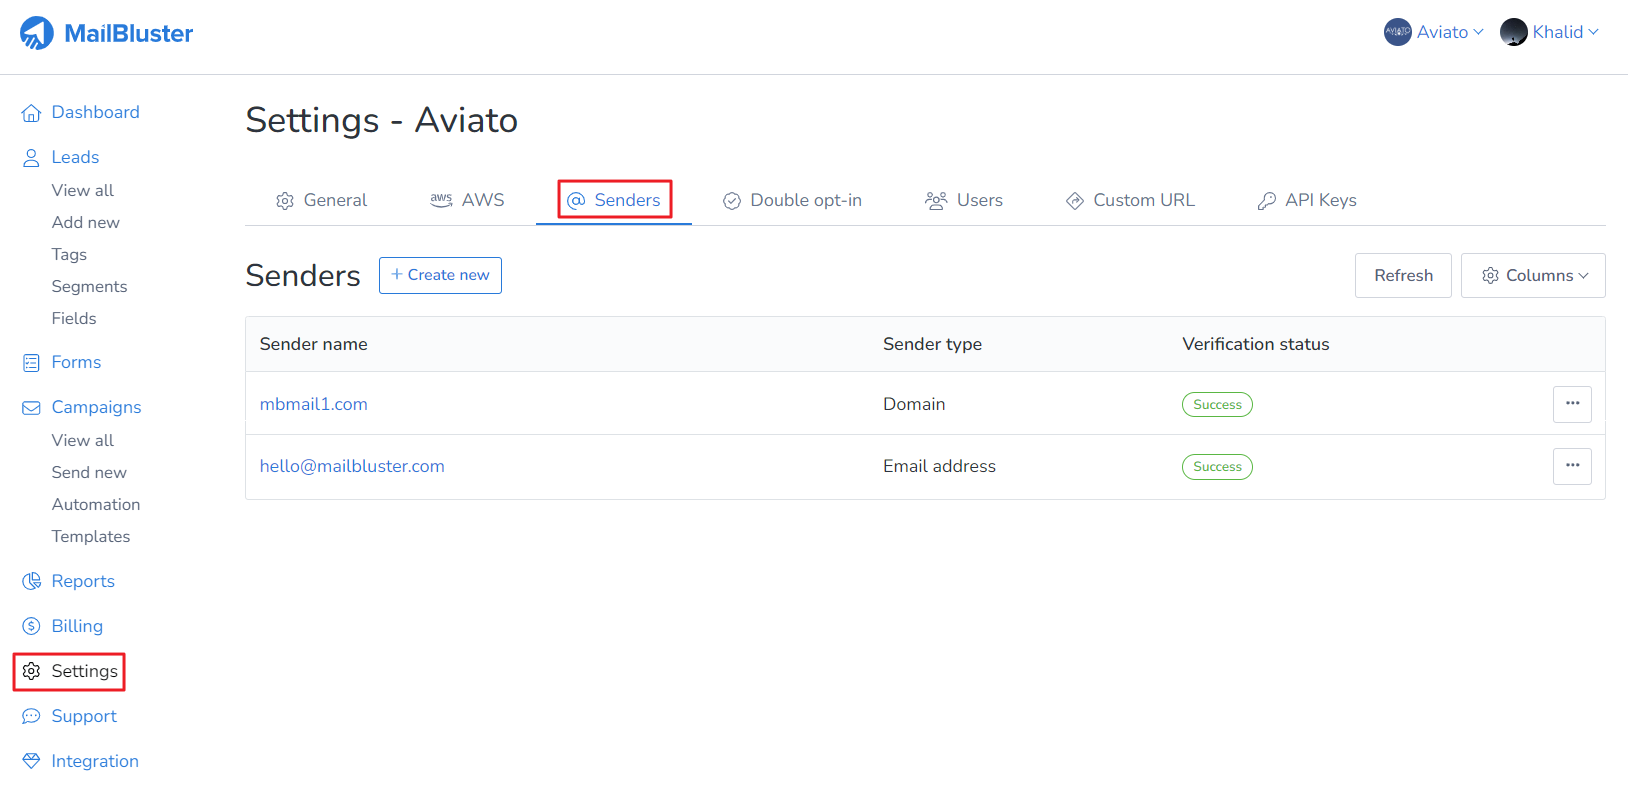
Task: Go to the API Keys tab
Action: coord(1307,200)
